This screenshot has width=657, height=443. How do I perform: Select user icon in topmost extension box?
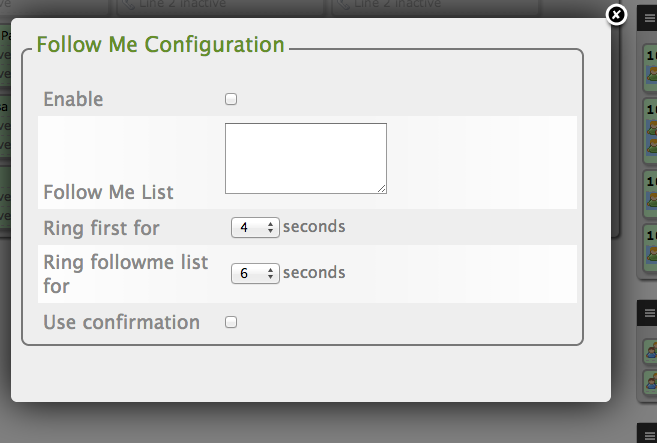pos(652,75)
